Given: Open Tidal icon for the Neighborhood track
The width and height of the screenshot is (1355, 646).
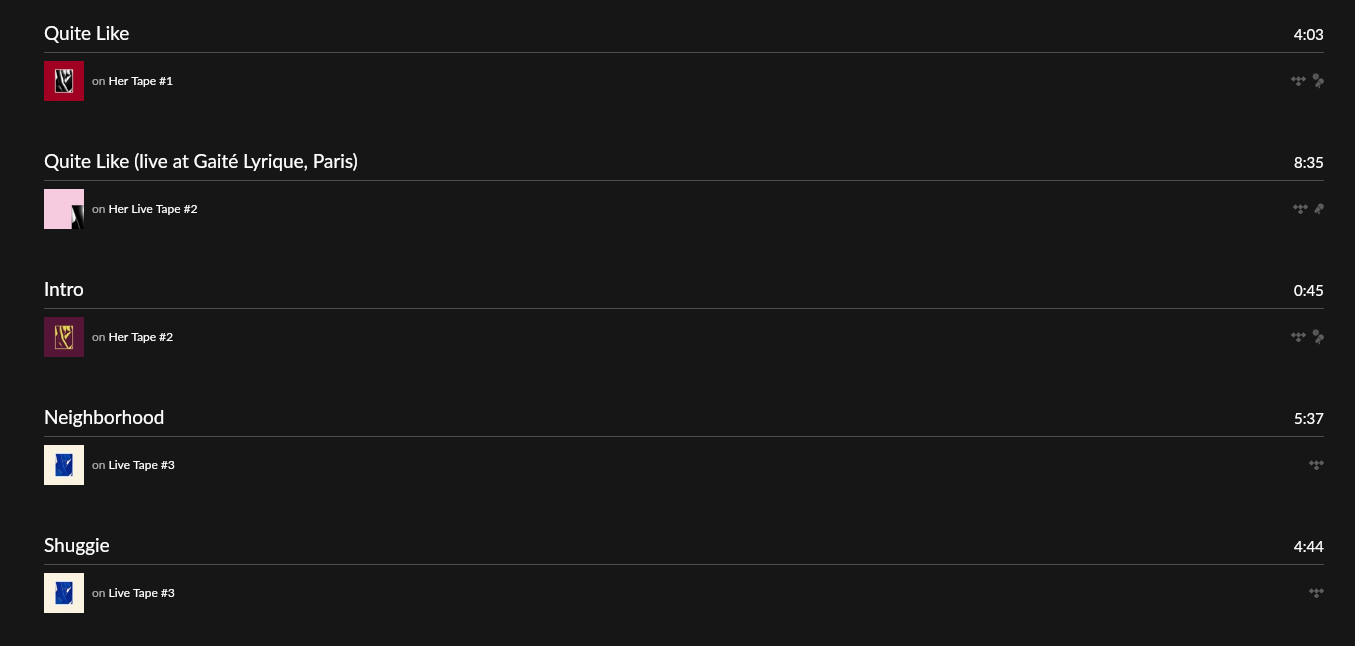Looking at the screenshot, I should (x=1316, y=465).
